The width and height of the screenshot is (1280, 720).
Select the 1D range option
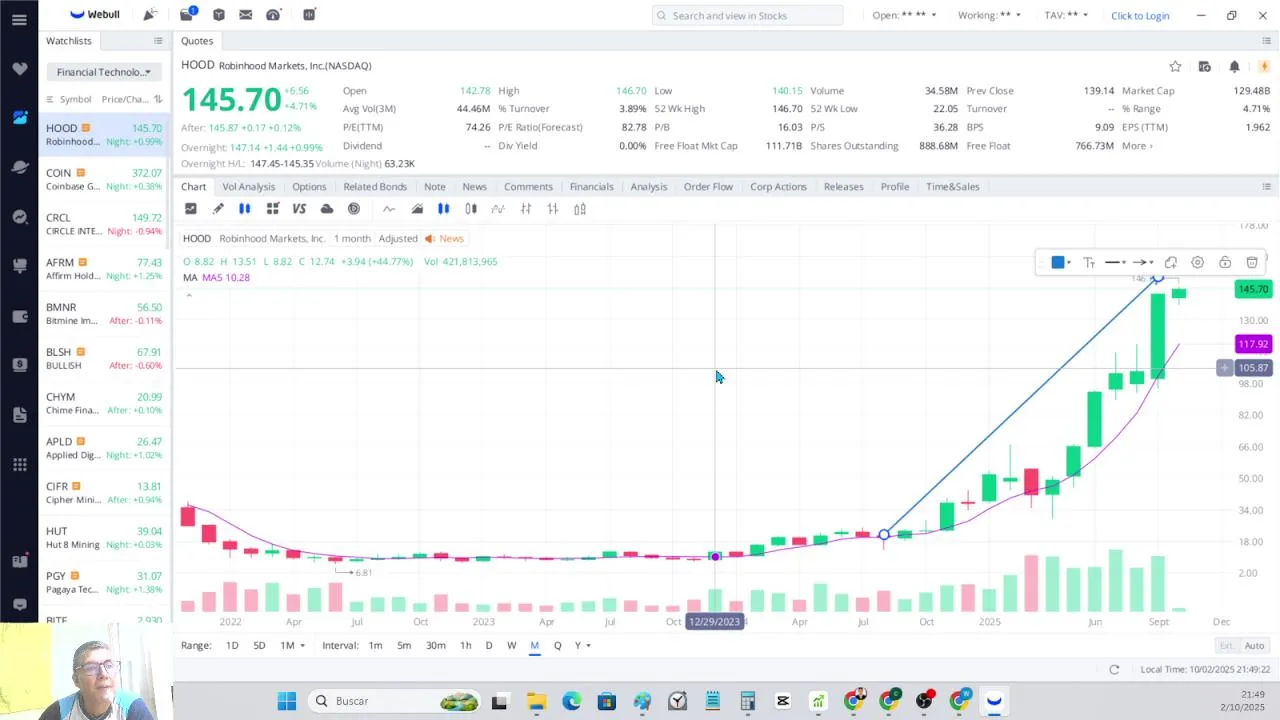pyautogui.click(x=232, y=645)
